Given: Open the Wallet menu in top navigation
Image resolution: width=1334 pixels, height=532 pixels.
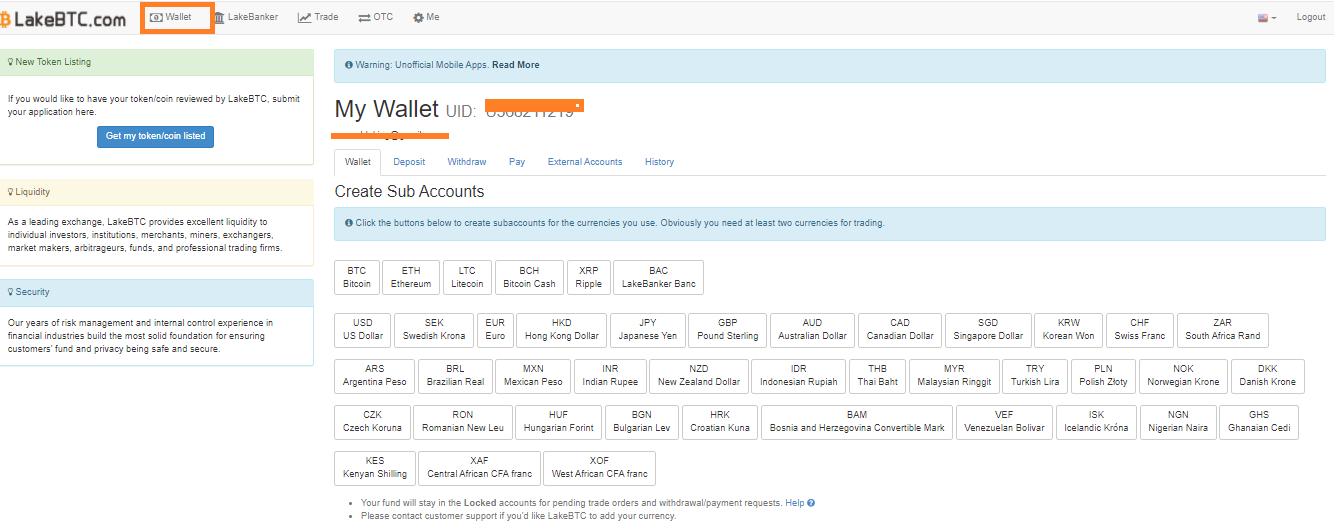Looking at the screenshot, I should (x=170, y=17).
